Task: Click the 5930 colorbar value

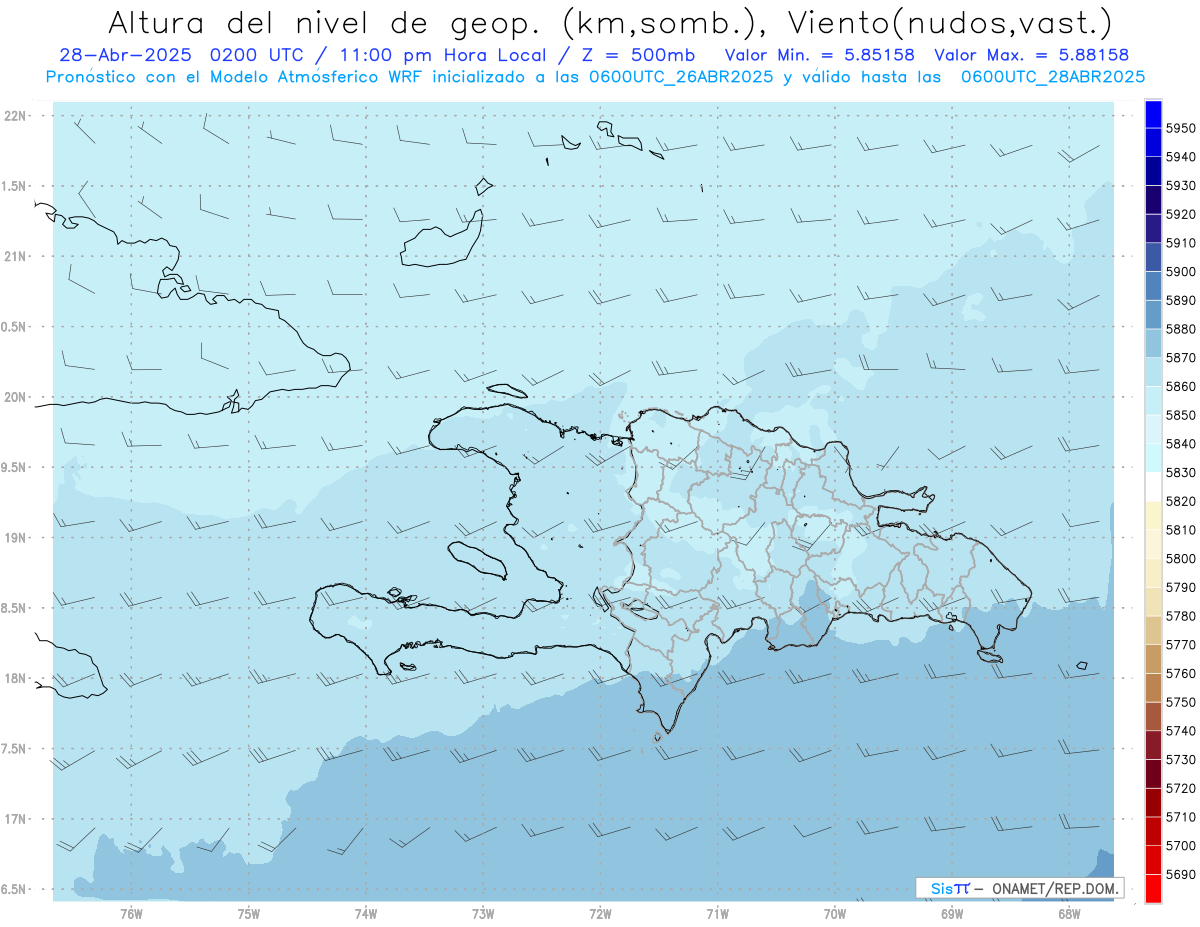Action: (x=1181, y=186)
